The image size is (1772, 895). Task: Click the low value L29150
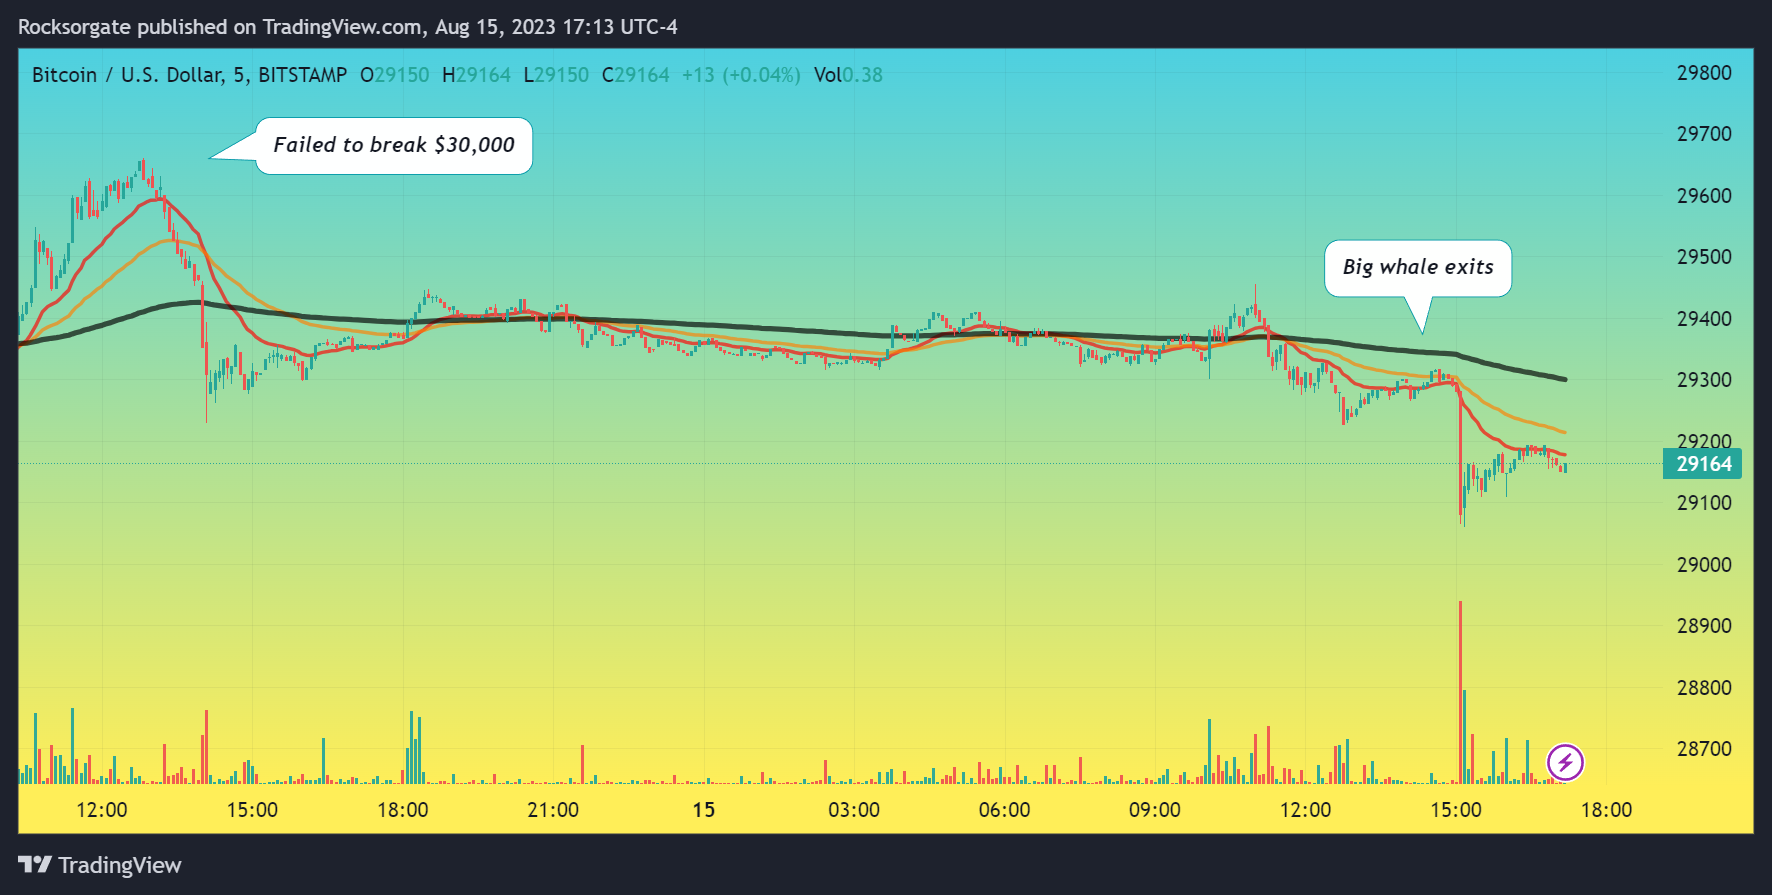pyautogui.click(x=556, y=75)
